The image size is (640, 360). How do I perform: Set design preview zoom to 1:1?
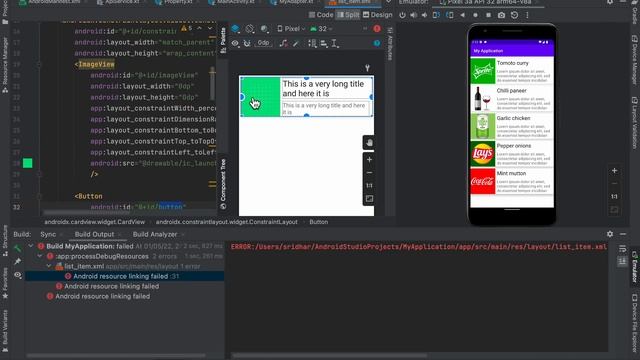point(369,186)
